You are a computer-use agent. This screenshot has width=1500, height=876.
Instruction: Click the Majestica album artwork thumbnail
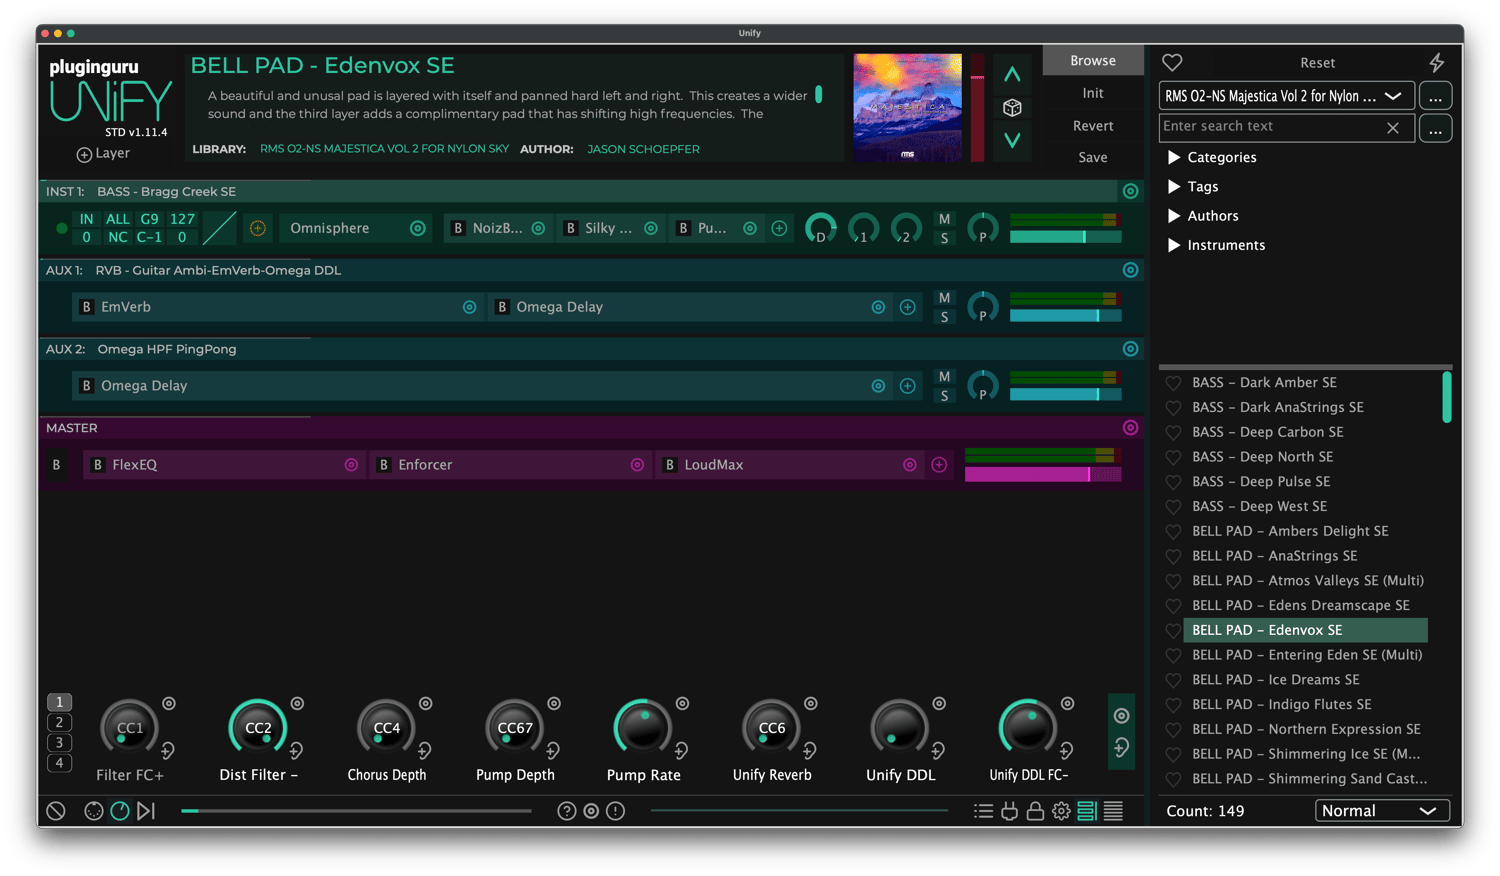tap(907, 107)
